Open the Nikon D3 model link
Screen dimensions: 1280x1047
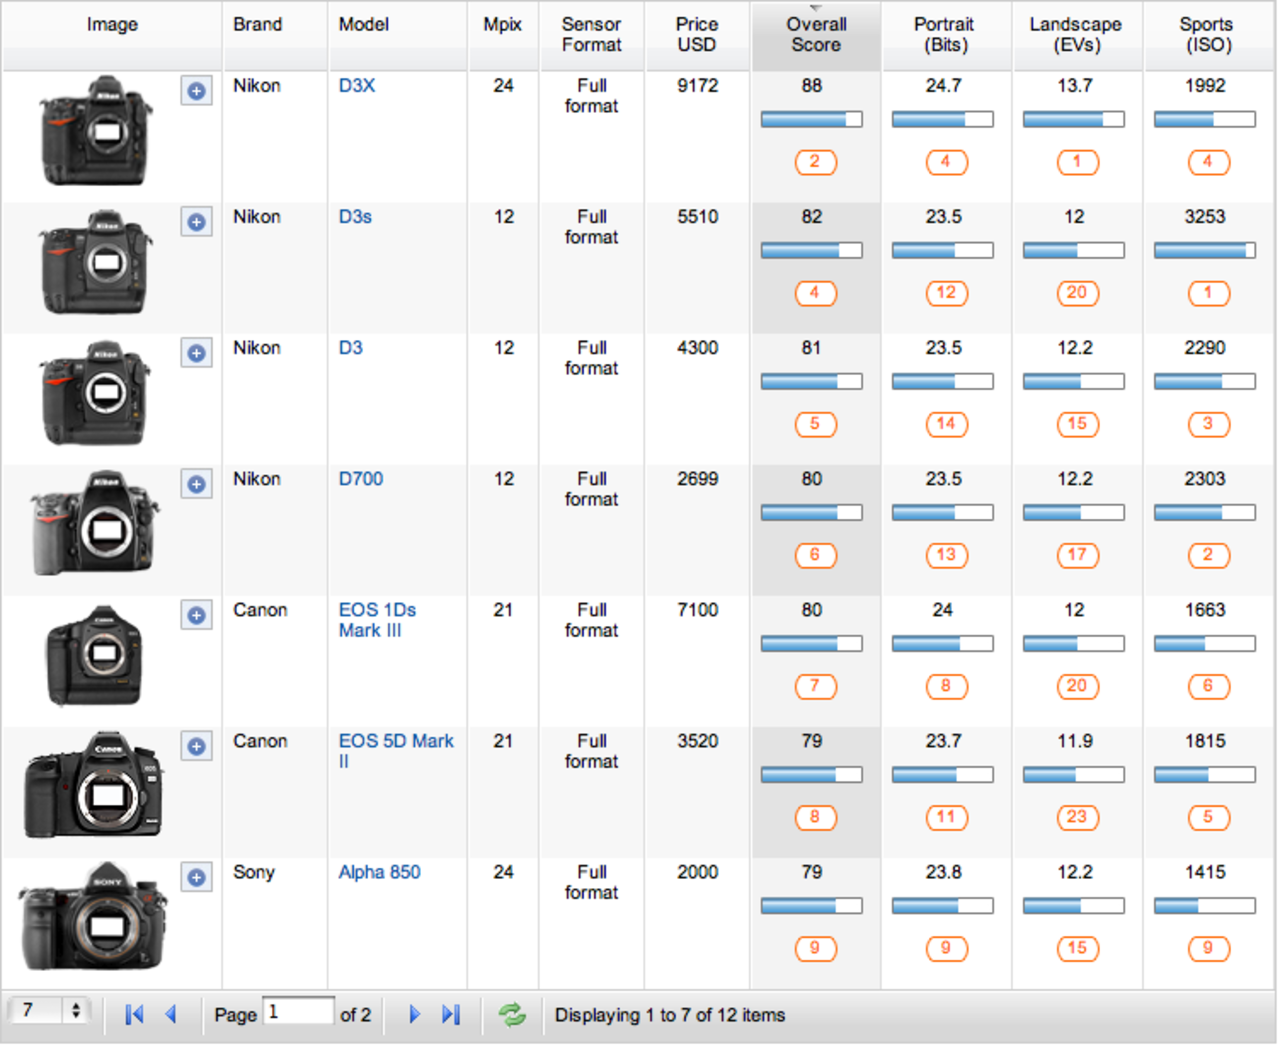click(x=351, y=348)
